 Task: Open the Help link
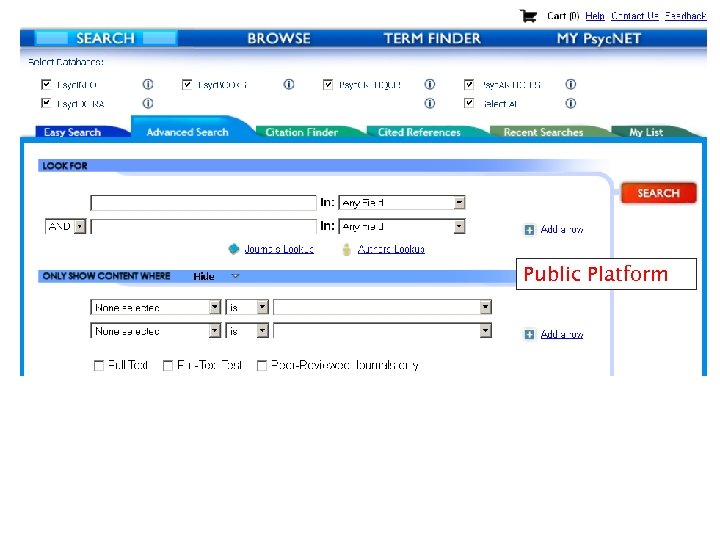pos(595,16)
